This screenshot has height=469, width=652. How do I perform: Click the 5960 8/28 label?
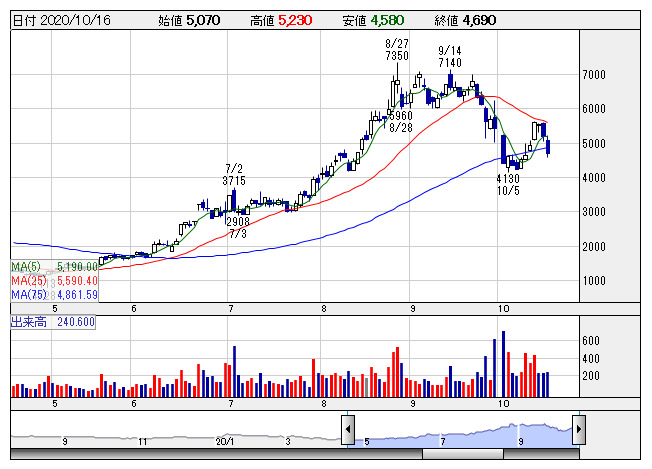point(400,121)
